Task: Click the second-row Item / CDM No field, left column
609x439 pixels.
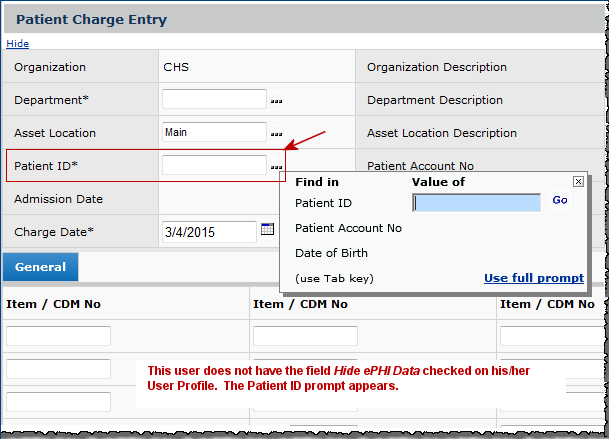Action: coord(58,369)
